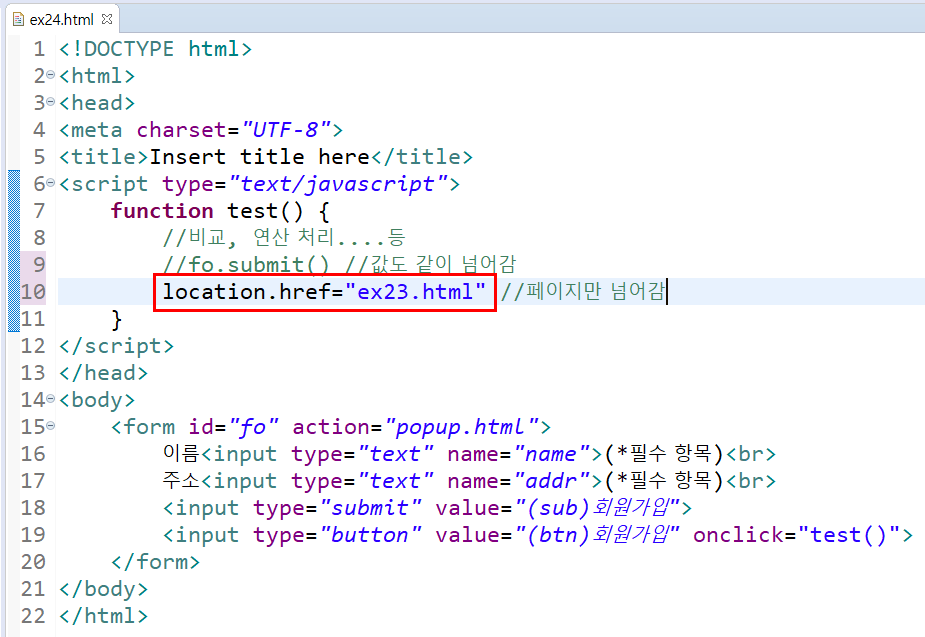Image resolution: width=925 pixels, height=637 pixels.
Task: Collapse the head tag fold at line 3
Action: click(50, 102)
